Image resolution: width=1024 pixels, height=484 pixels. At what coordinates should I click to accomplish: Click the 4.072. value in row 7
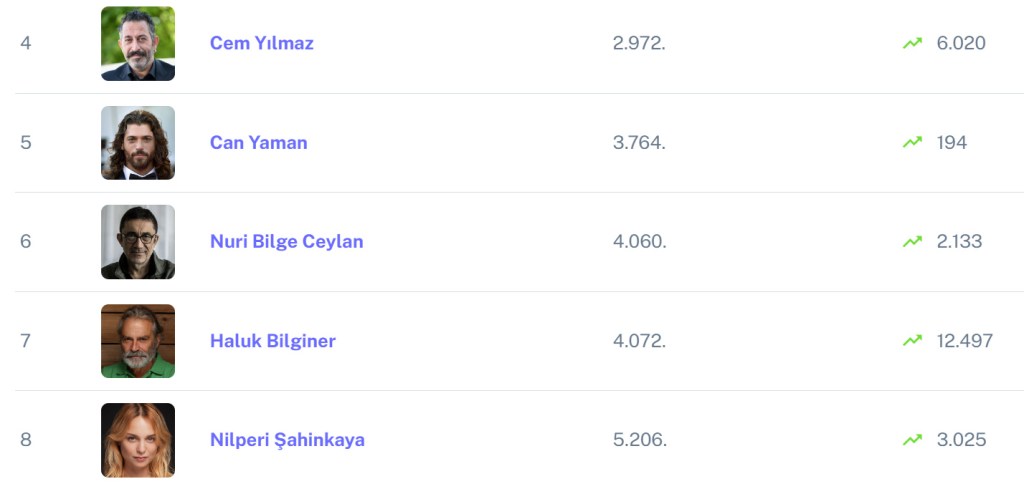pyautogui.click(x=639, y=340)
